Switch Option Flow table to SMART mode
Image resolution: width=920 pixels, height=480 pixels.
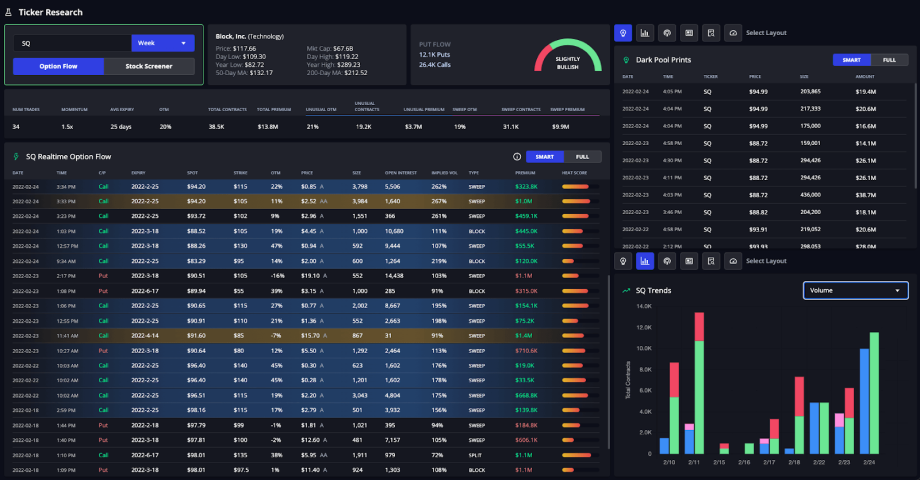click(544, 157)
